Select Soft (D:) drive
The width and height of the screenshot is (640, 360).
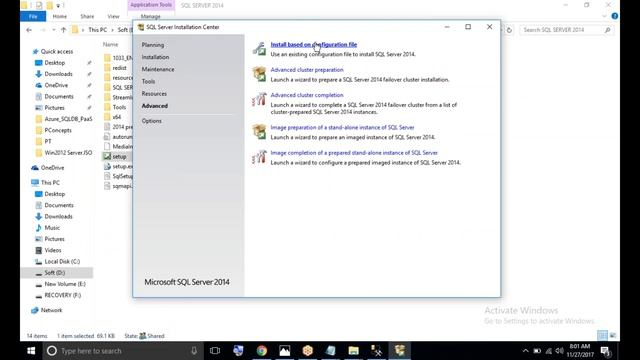pyautogui.click(x=55, y=273)
